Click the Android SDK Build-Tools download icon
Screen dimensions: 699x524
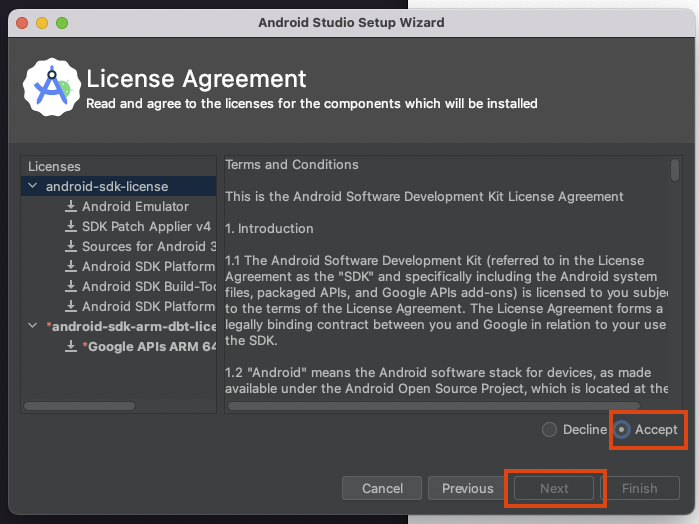70,286
